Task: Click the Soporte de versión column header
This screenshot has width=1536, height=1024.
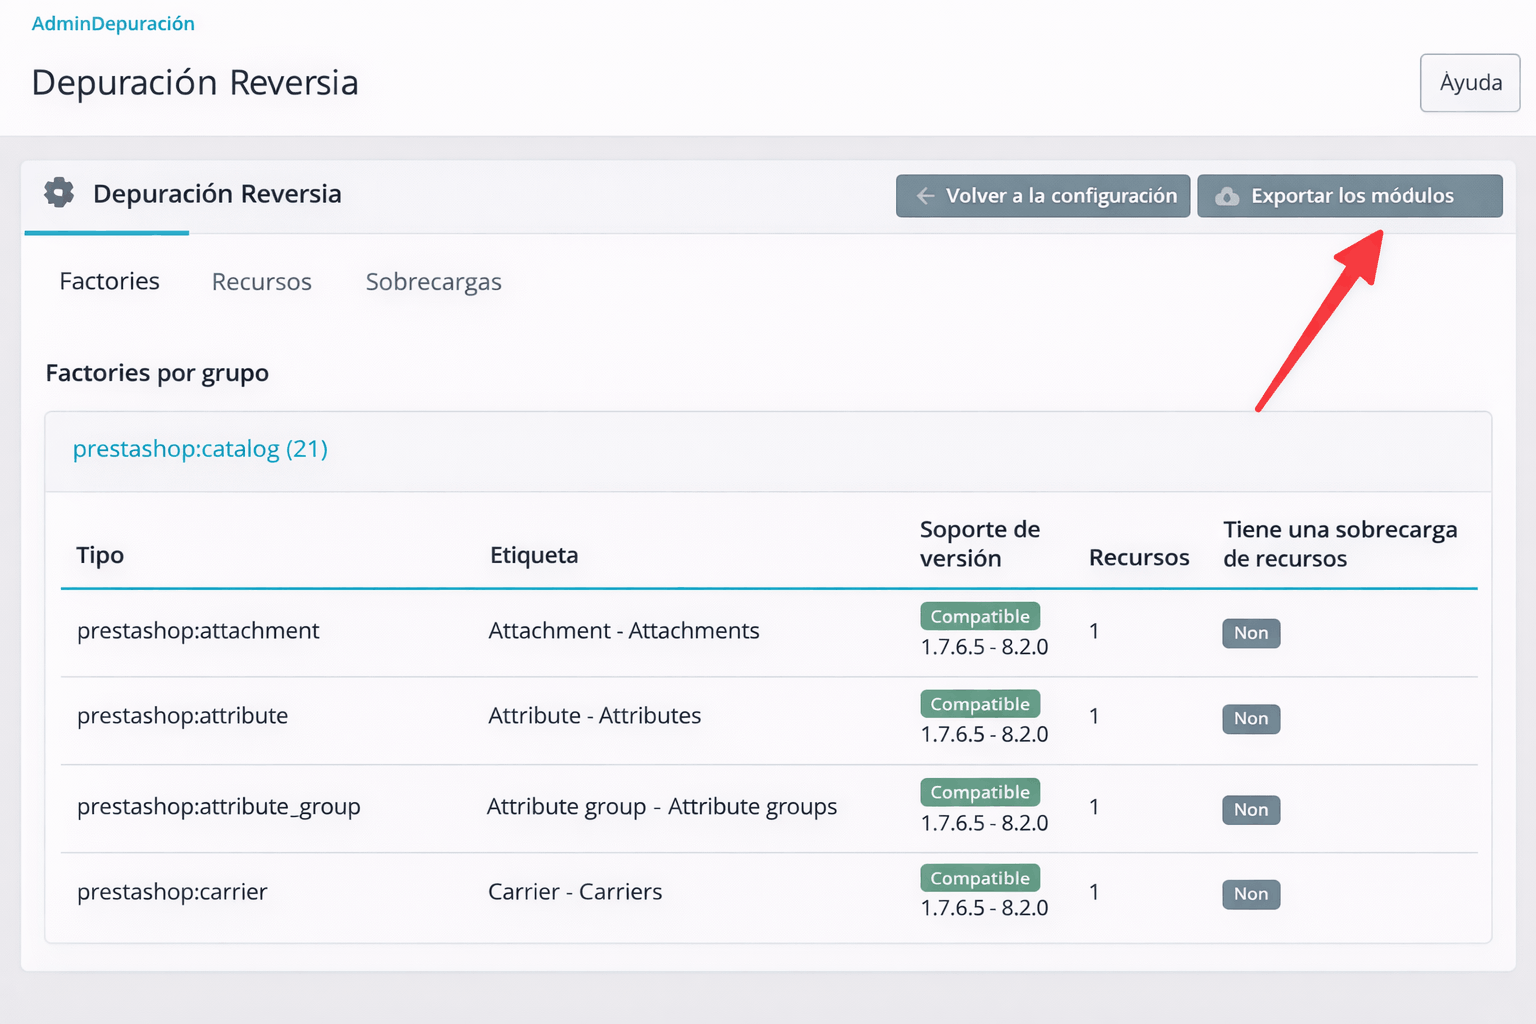Action: 979,544
